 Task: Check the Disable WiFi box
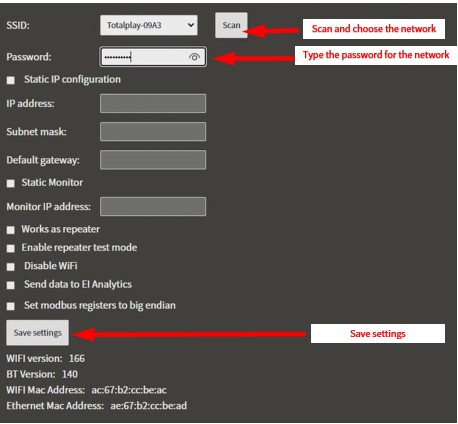[x=11, y=267]
